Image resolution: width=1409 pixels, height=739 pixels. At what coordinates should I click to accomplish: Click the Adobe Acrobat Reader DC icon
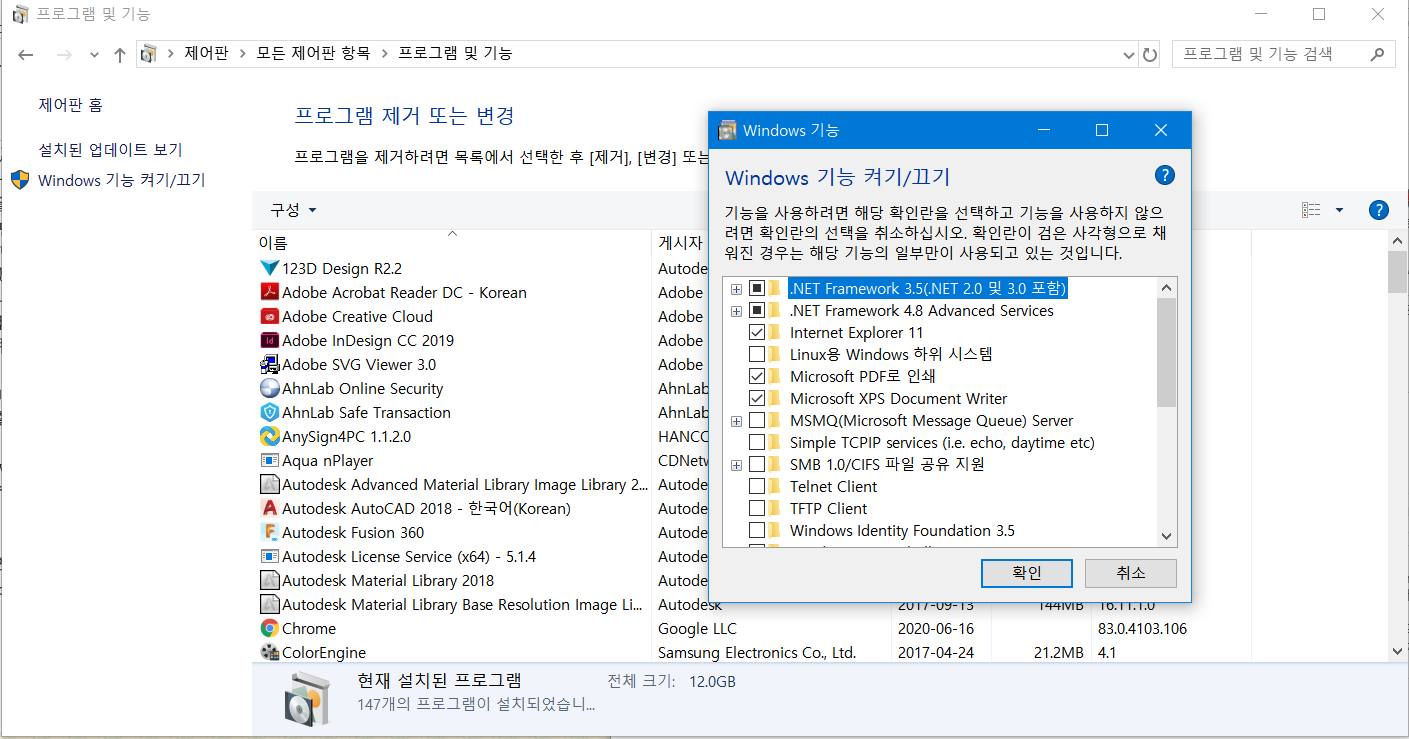click(269, 292)
